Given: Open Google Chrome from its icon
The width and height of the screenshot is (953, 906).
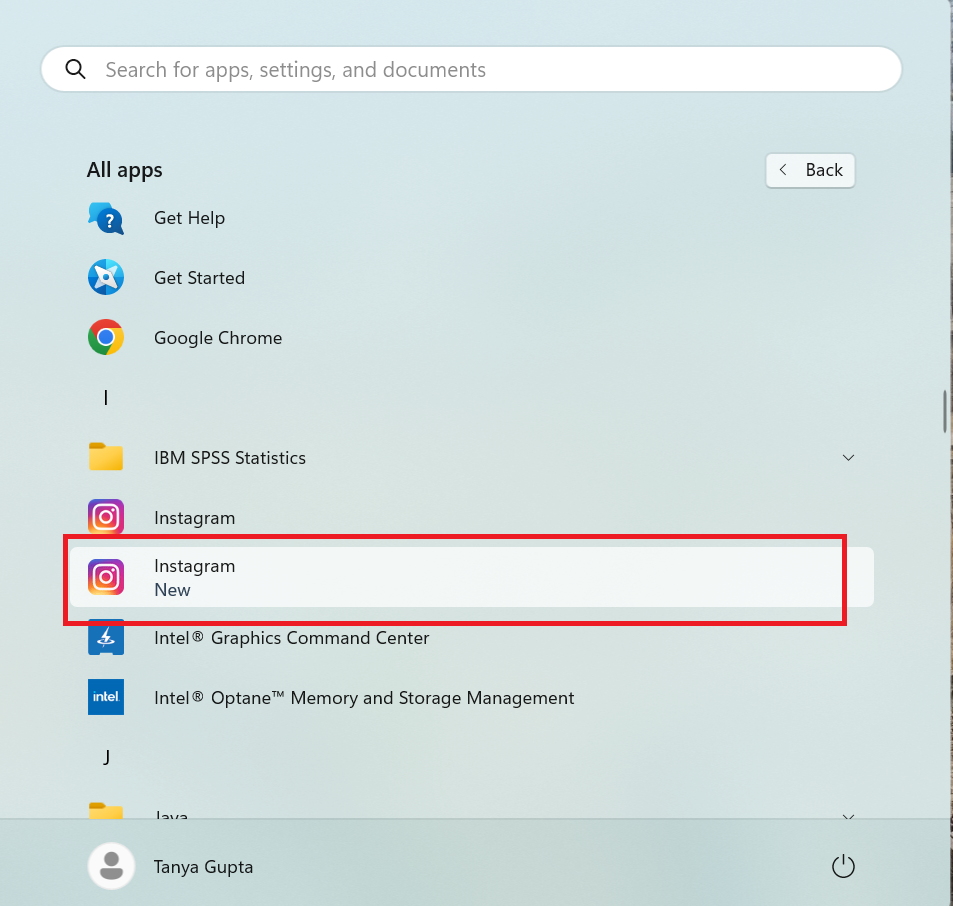Looking at the screenshot, I should click(x=106, y=338).
